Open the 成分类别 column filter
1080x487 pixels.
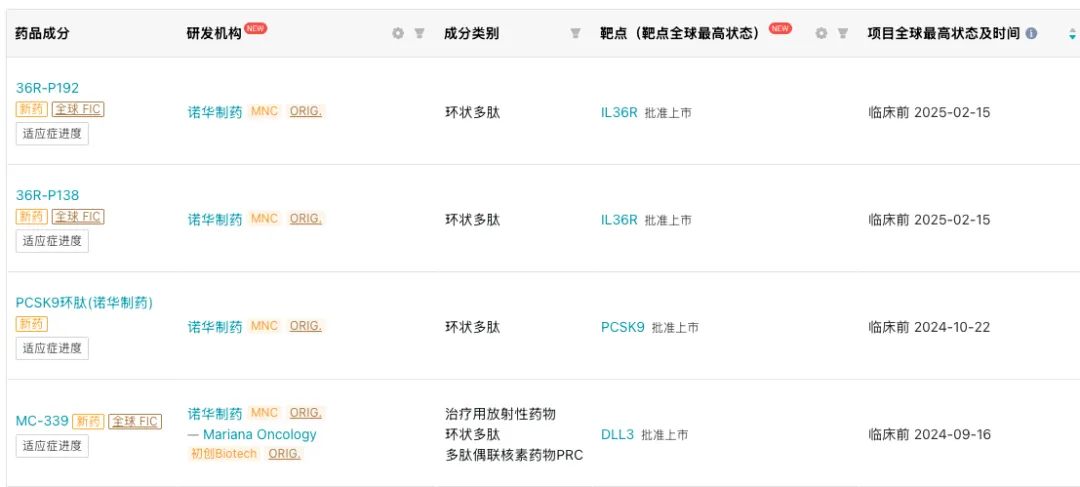[575, 33]
